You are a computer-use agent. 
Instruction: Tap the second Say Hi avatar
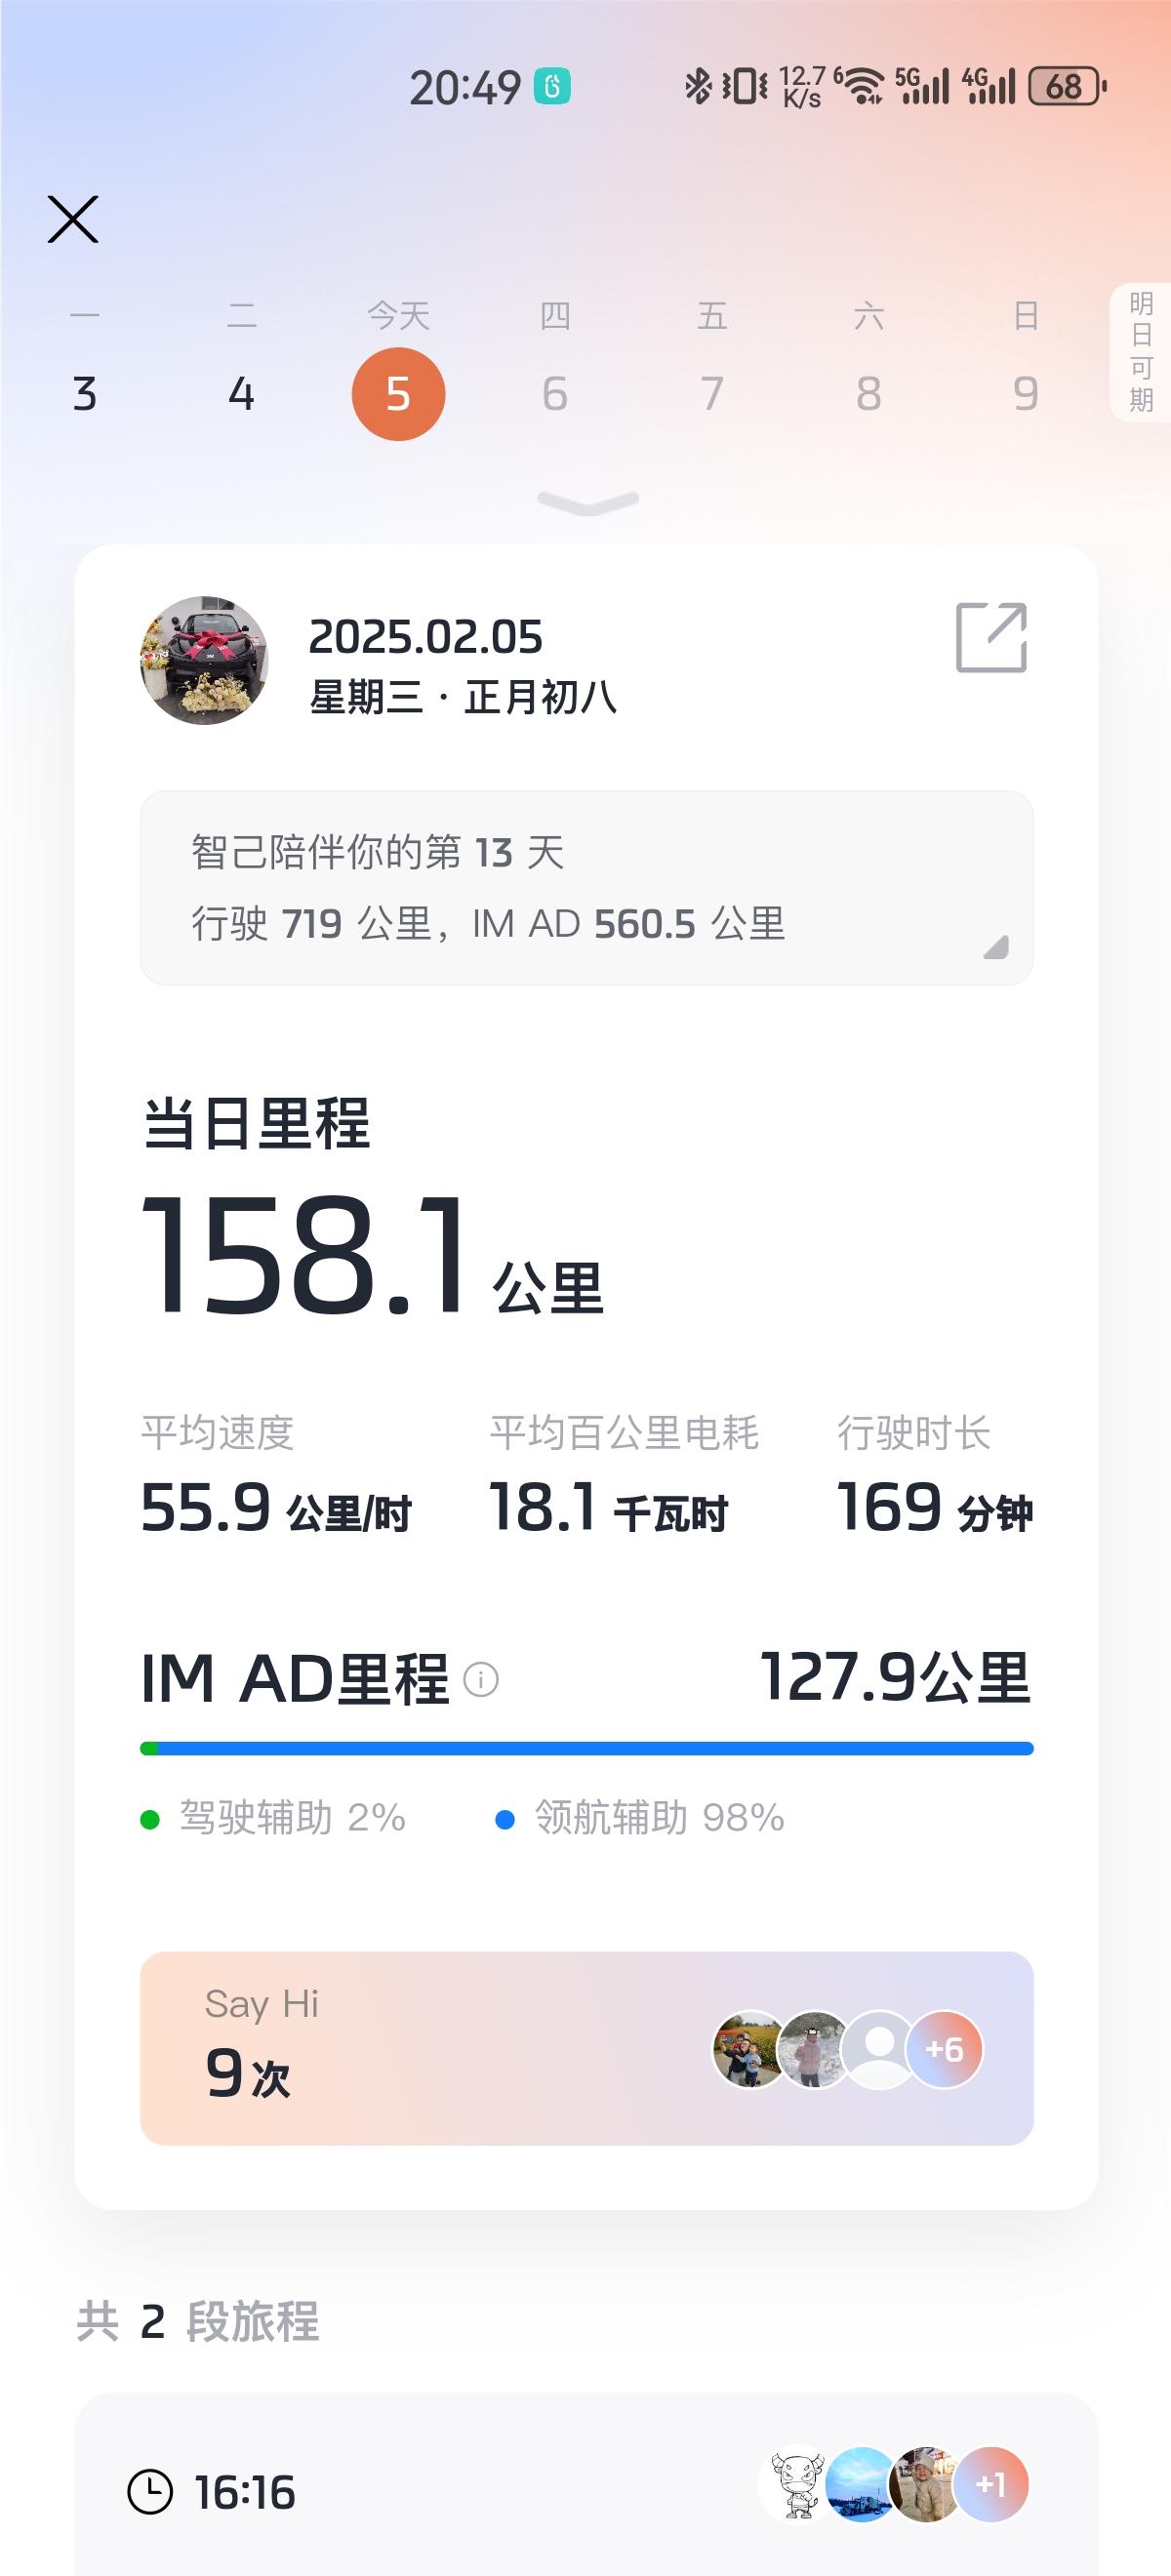[814, 2049]
